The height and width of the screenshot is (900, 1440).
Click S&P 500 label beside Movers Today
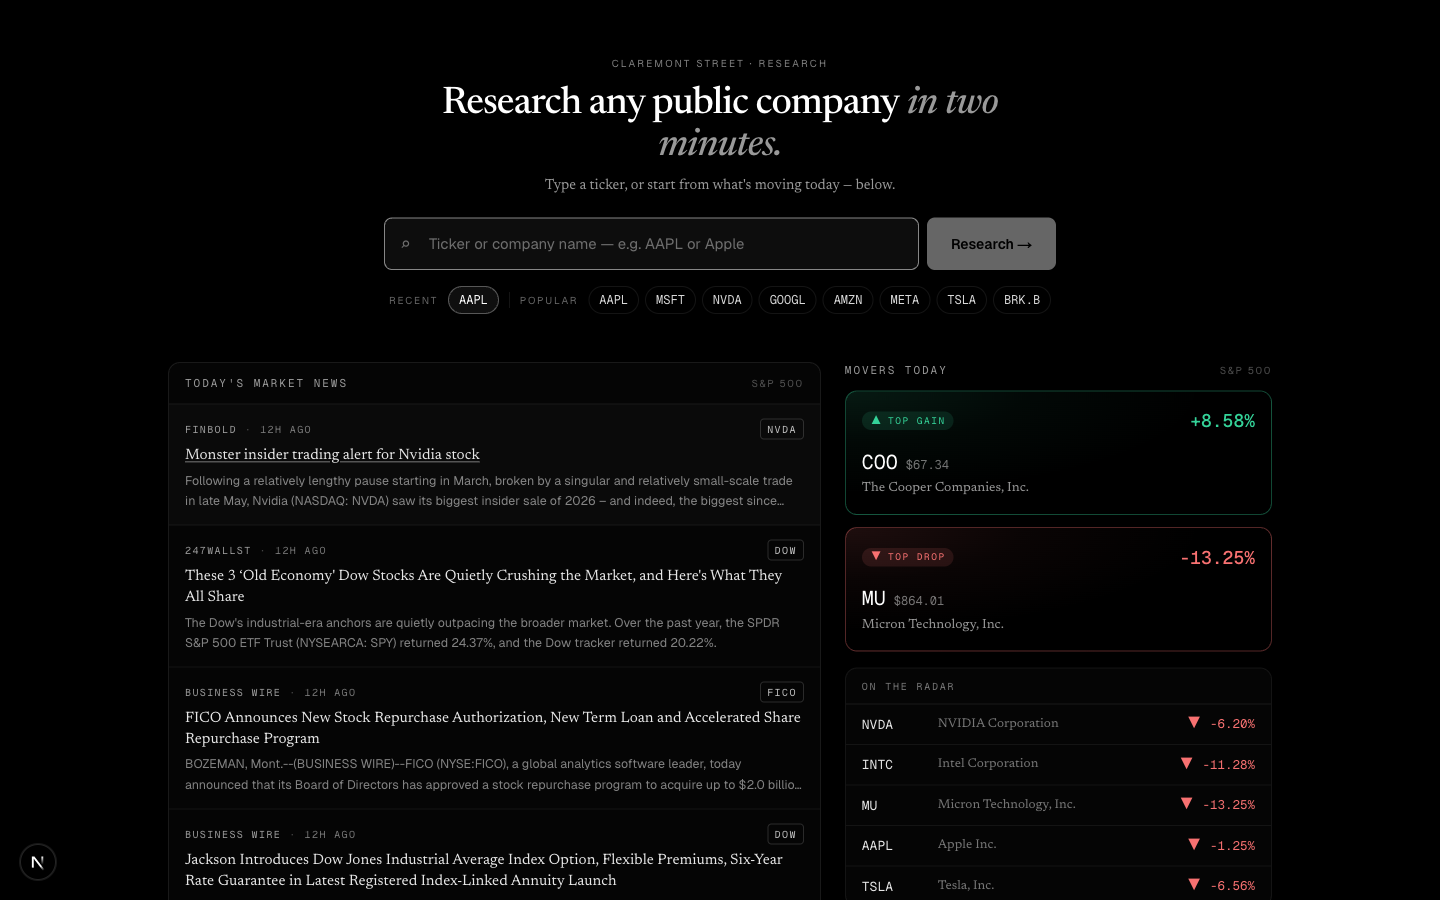tap(1245, 370)
